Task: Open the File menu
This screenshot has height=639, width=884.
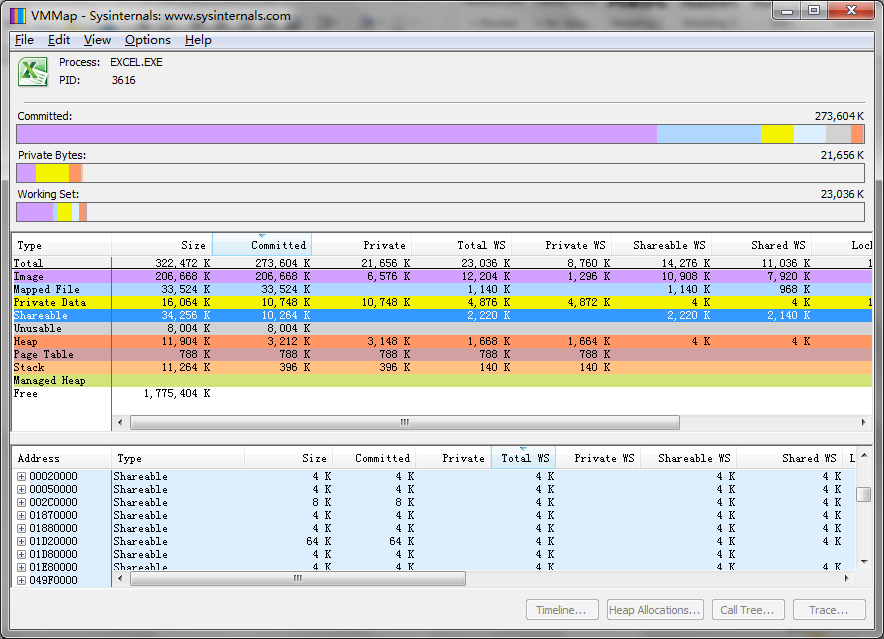Action: point(24,40)
